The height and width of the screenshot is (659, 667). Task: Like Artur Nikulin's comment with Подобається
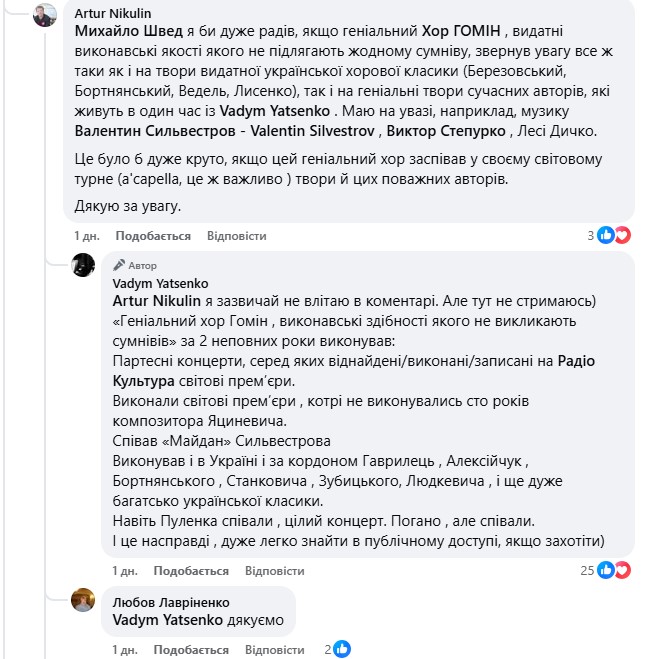(x=153, y=236)
